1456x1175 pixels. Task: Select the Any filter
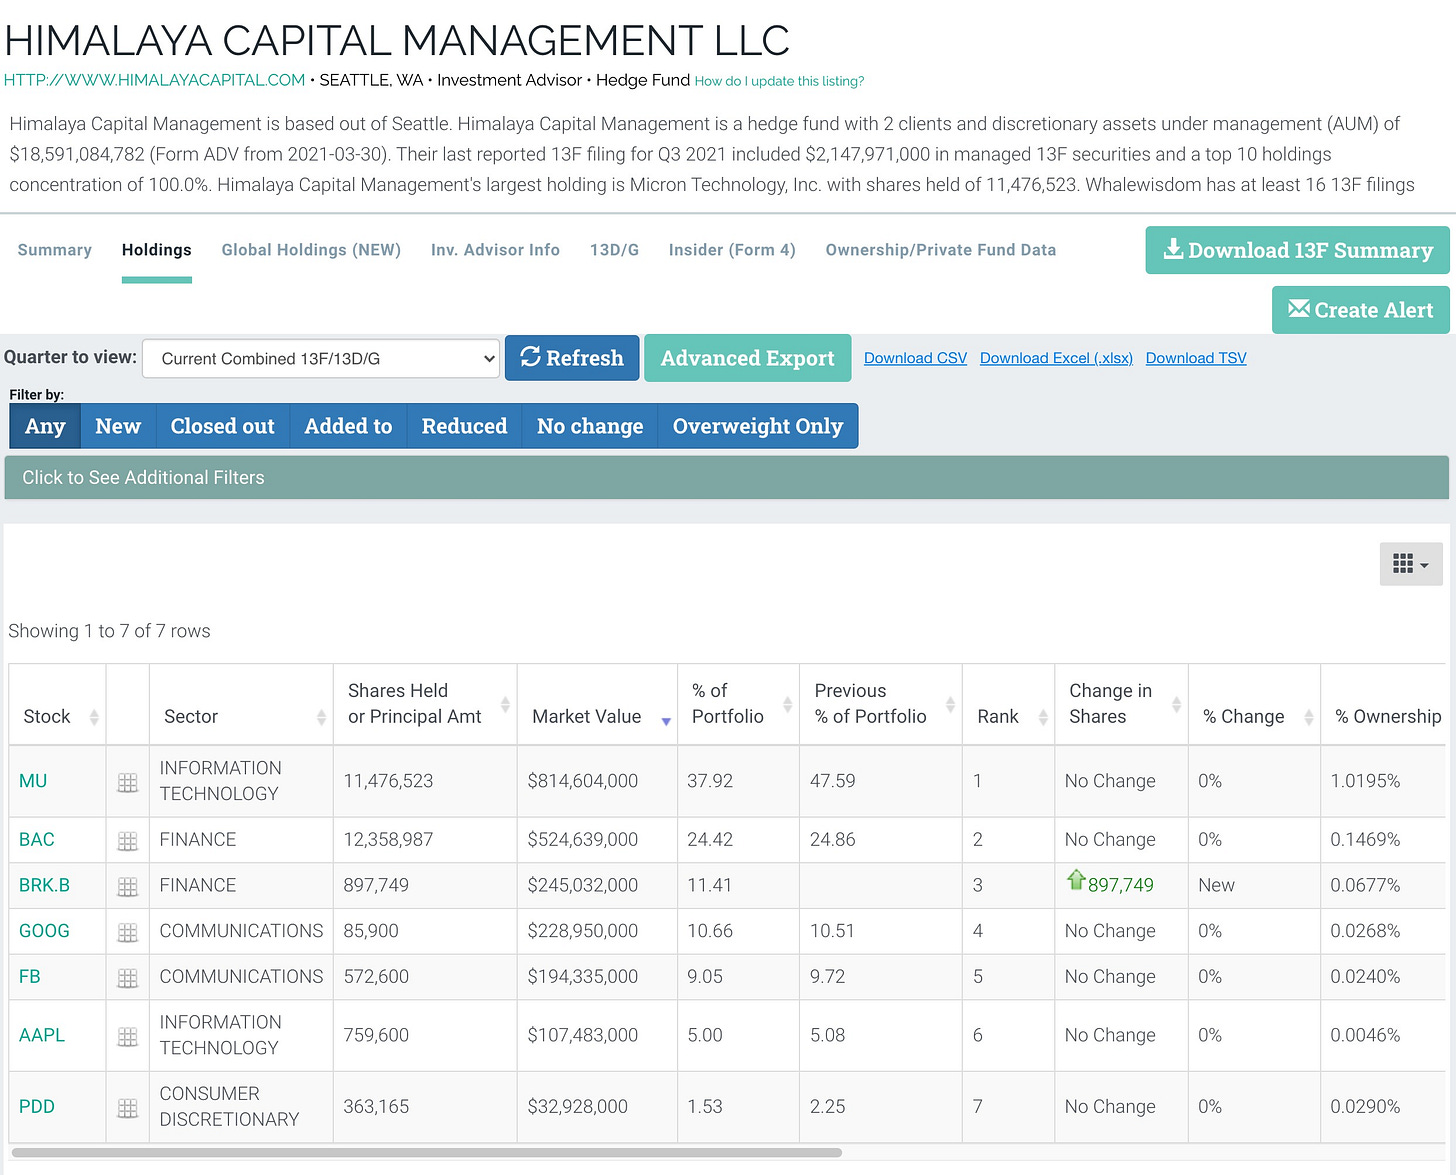coord(45,426)
